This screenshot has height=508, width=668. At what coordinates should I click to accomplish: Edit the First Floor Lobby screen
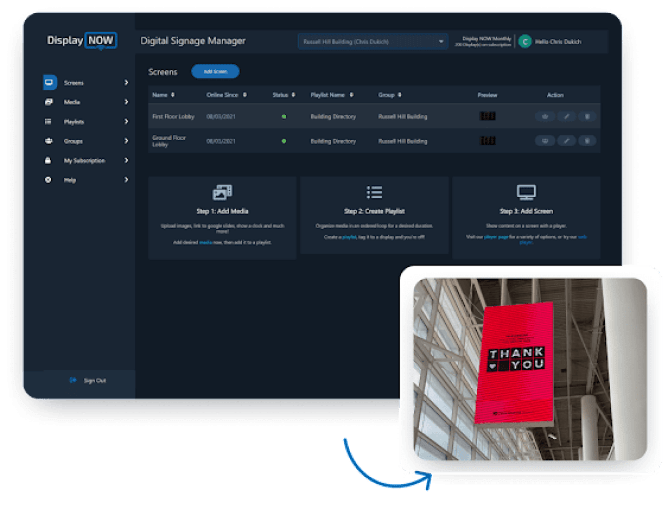point(566,116)
